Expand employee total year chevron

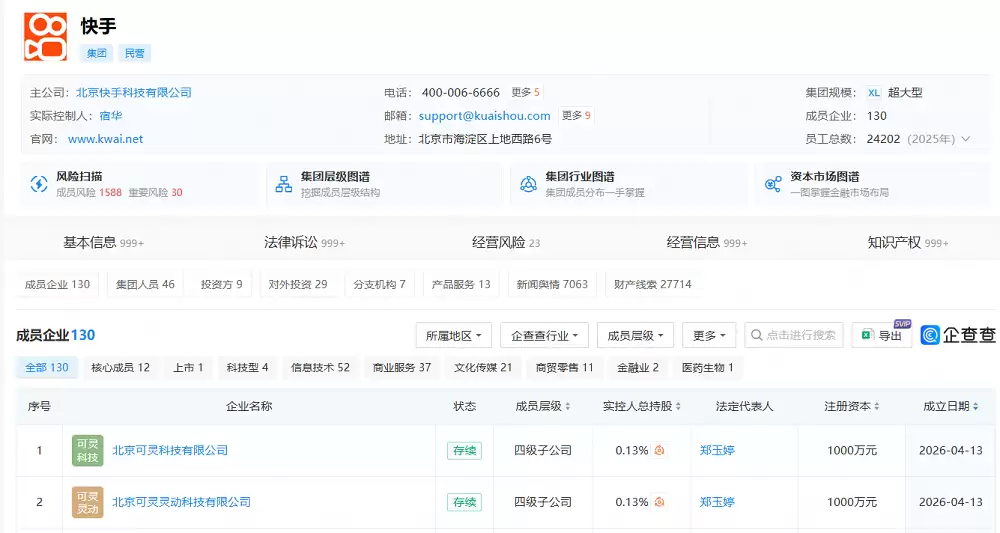pyautogui.click(x=966, y=139)
